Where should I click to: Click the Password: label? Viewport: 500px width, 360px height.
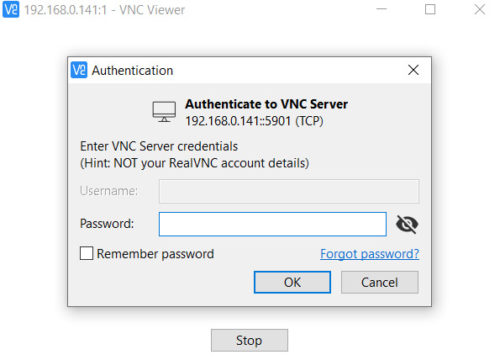107,223
